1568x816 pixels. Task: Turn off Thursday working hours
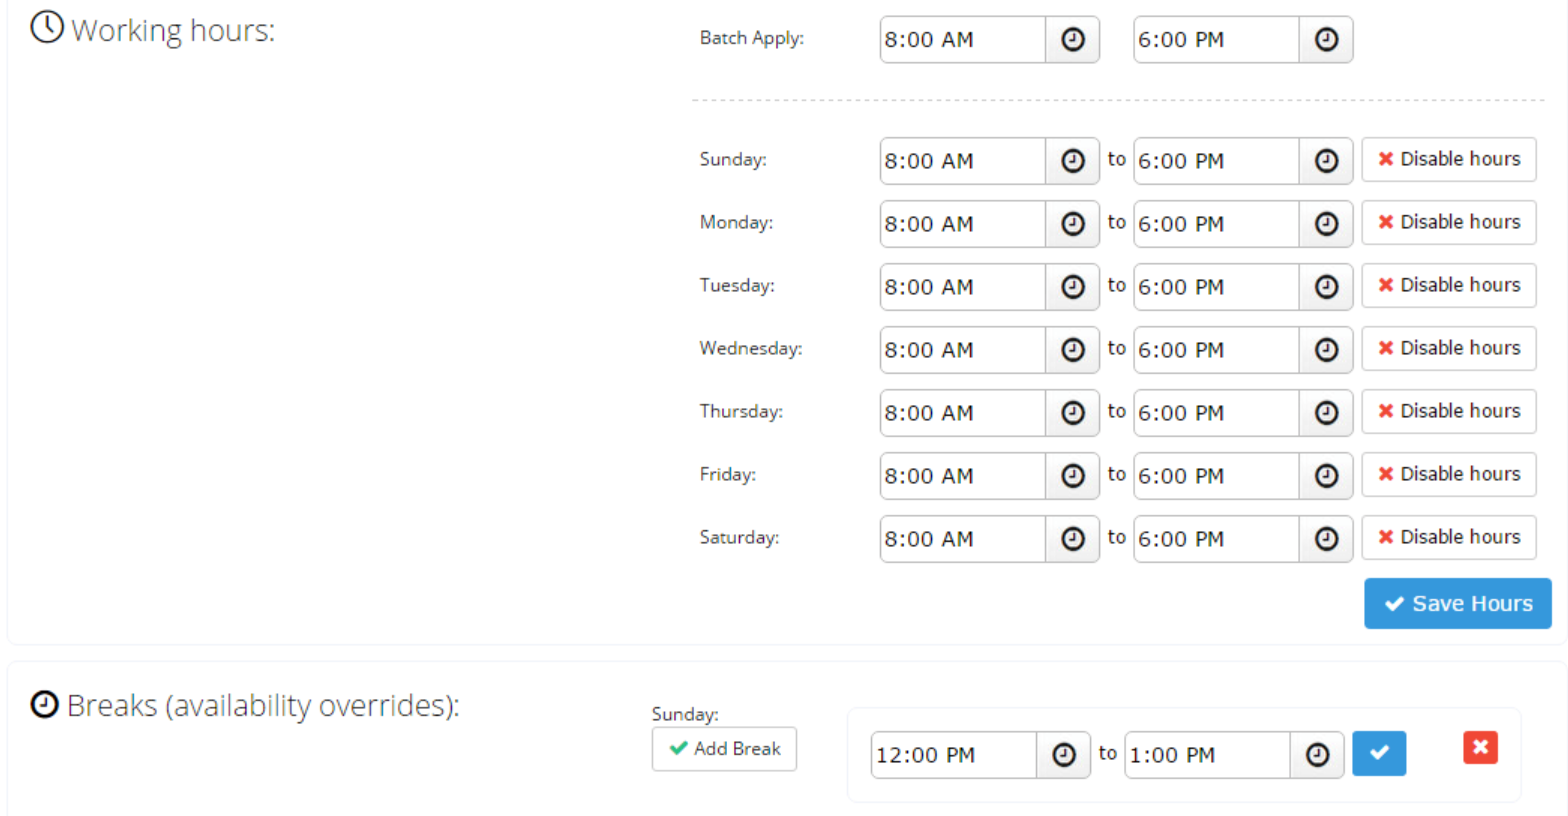pyautogui.click(x=1448, y=412)
